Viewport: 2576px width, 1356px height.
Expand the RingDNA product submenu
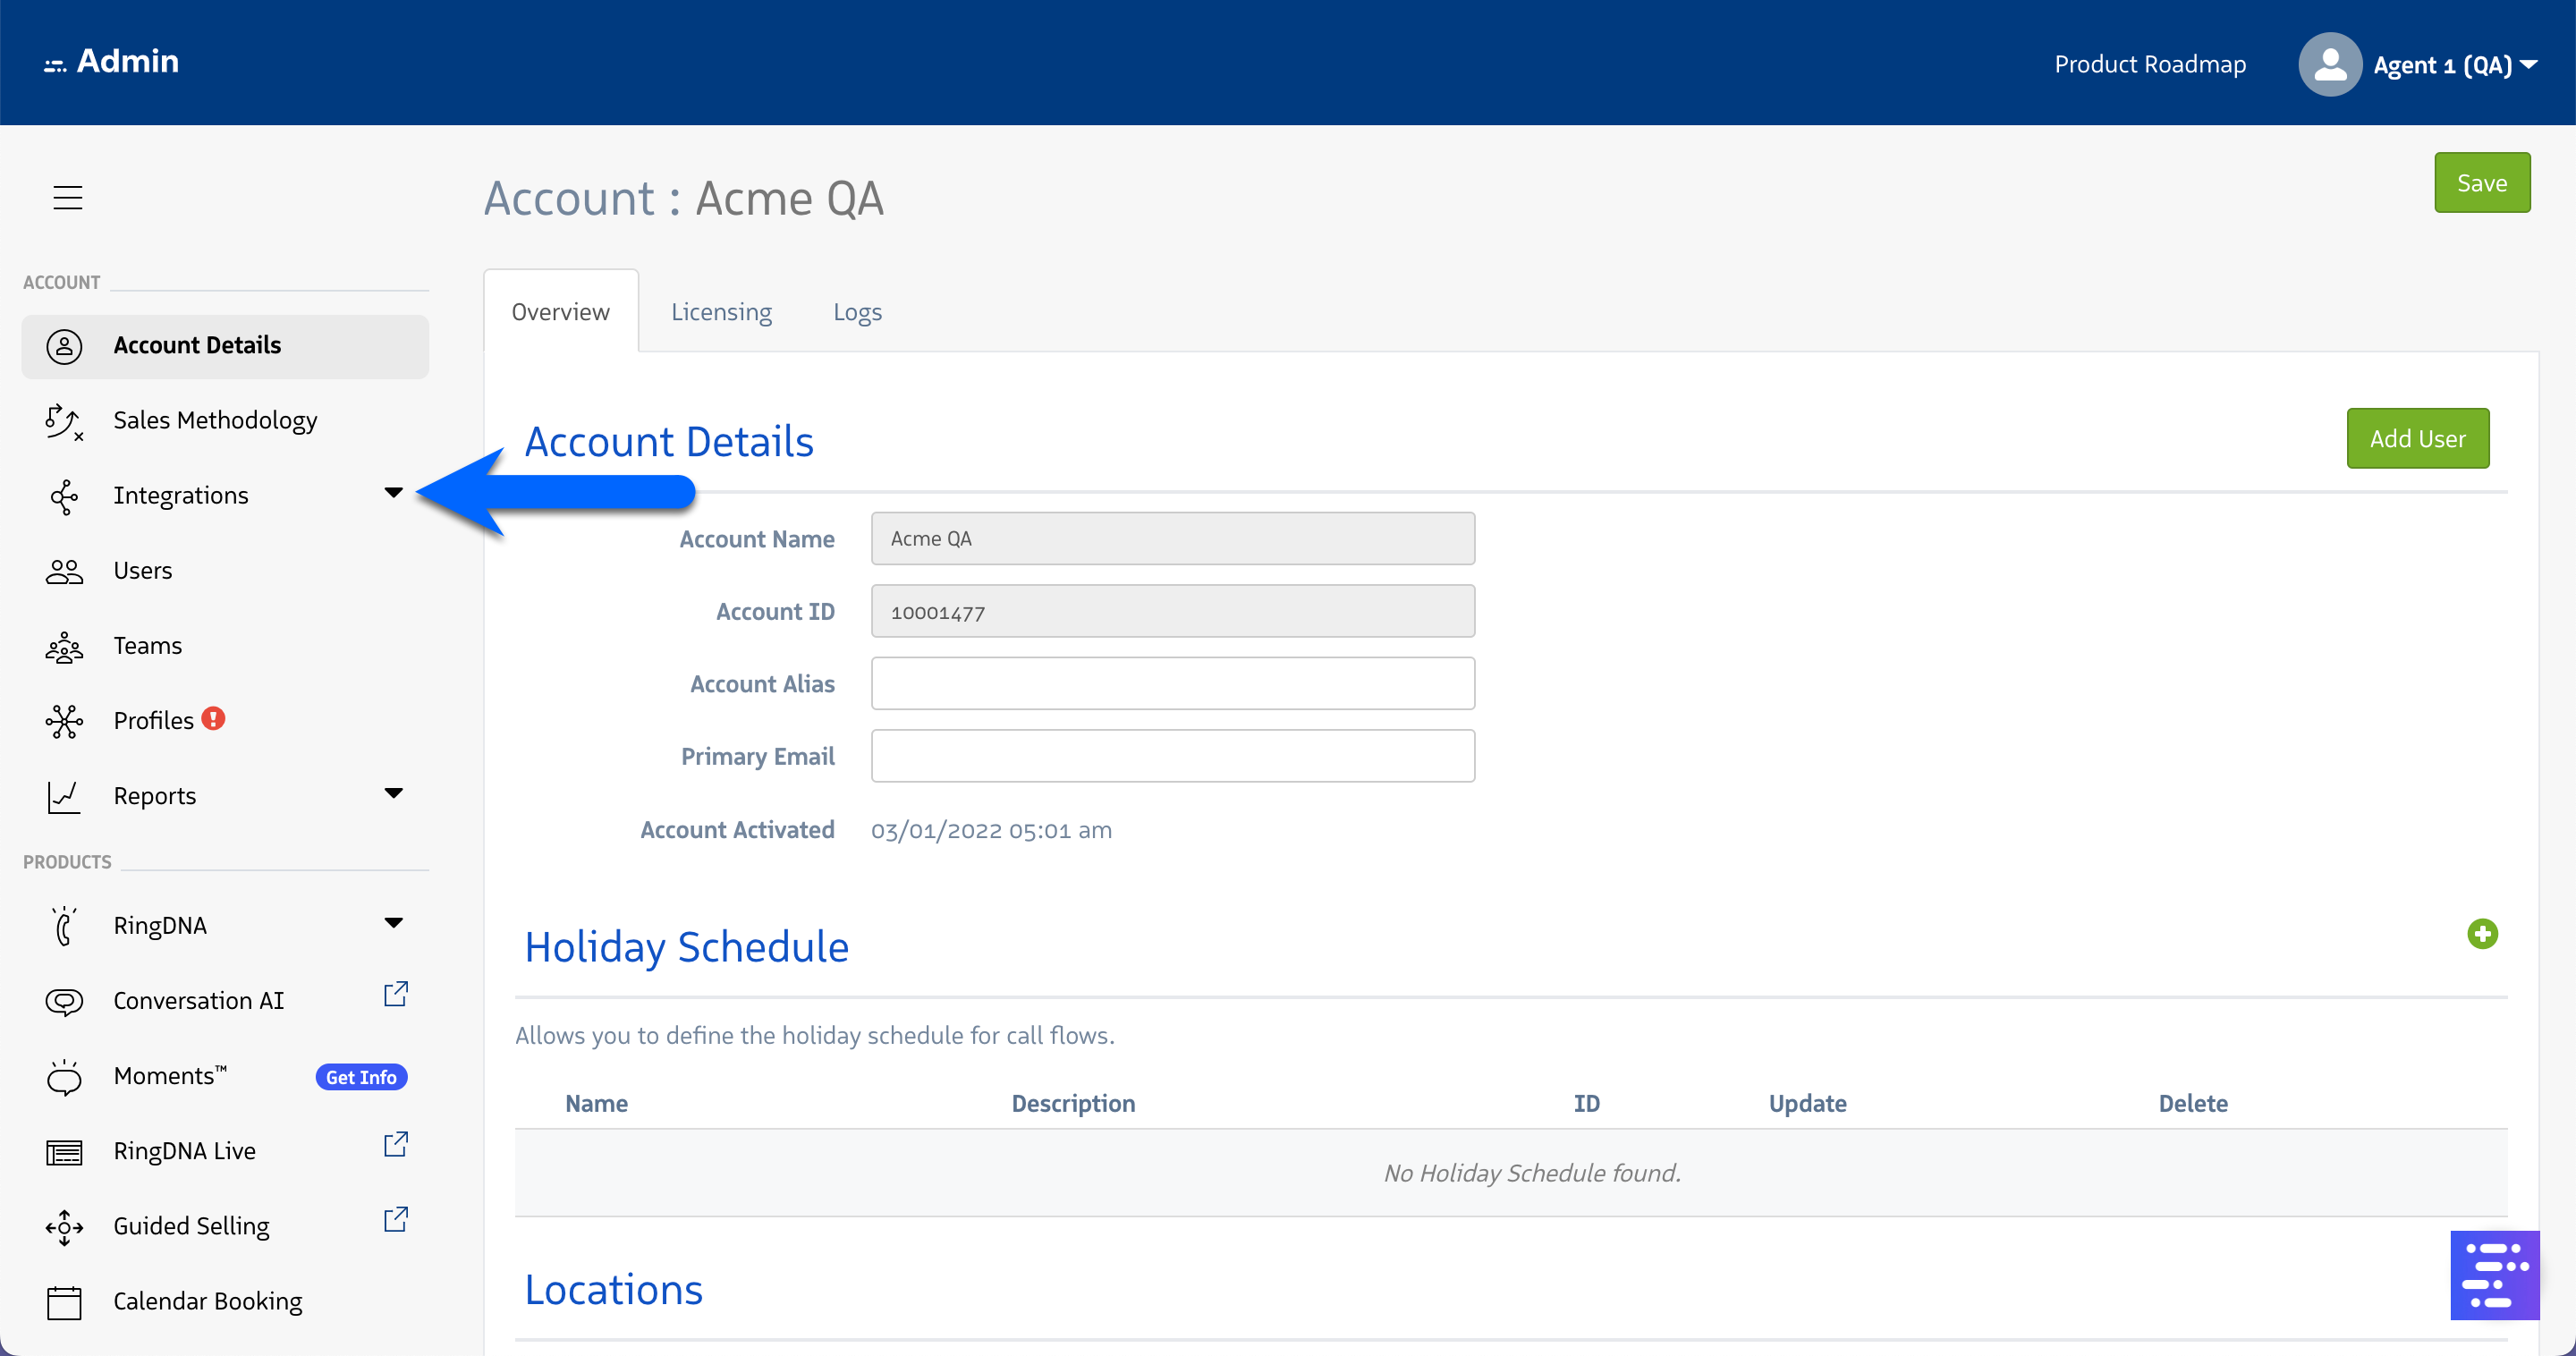[x=393, y=924]
